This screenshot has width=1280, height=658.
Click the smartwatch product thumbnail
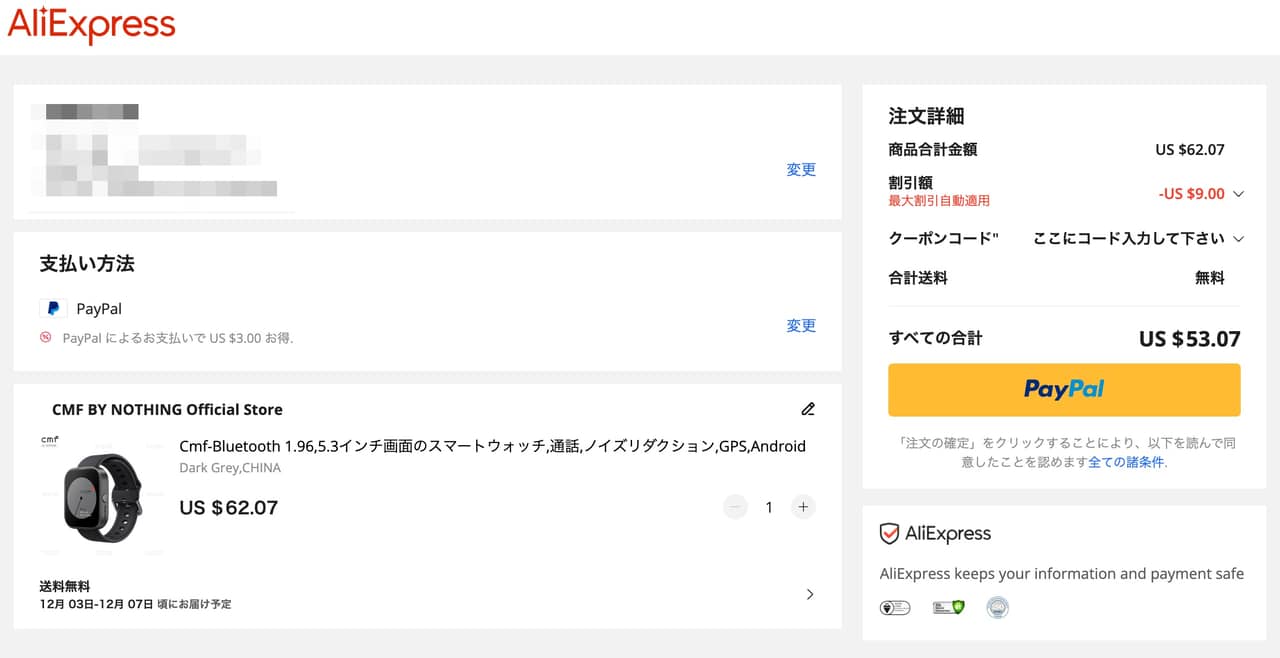[103, 497]
